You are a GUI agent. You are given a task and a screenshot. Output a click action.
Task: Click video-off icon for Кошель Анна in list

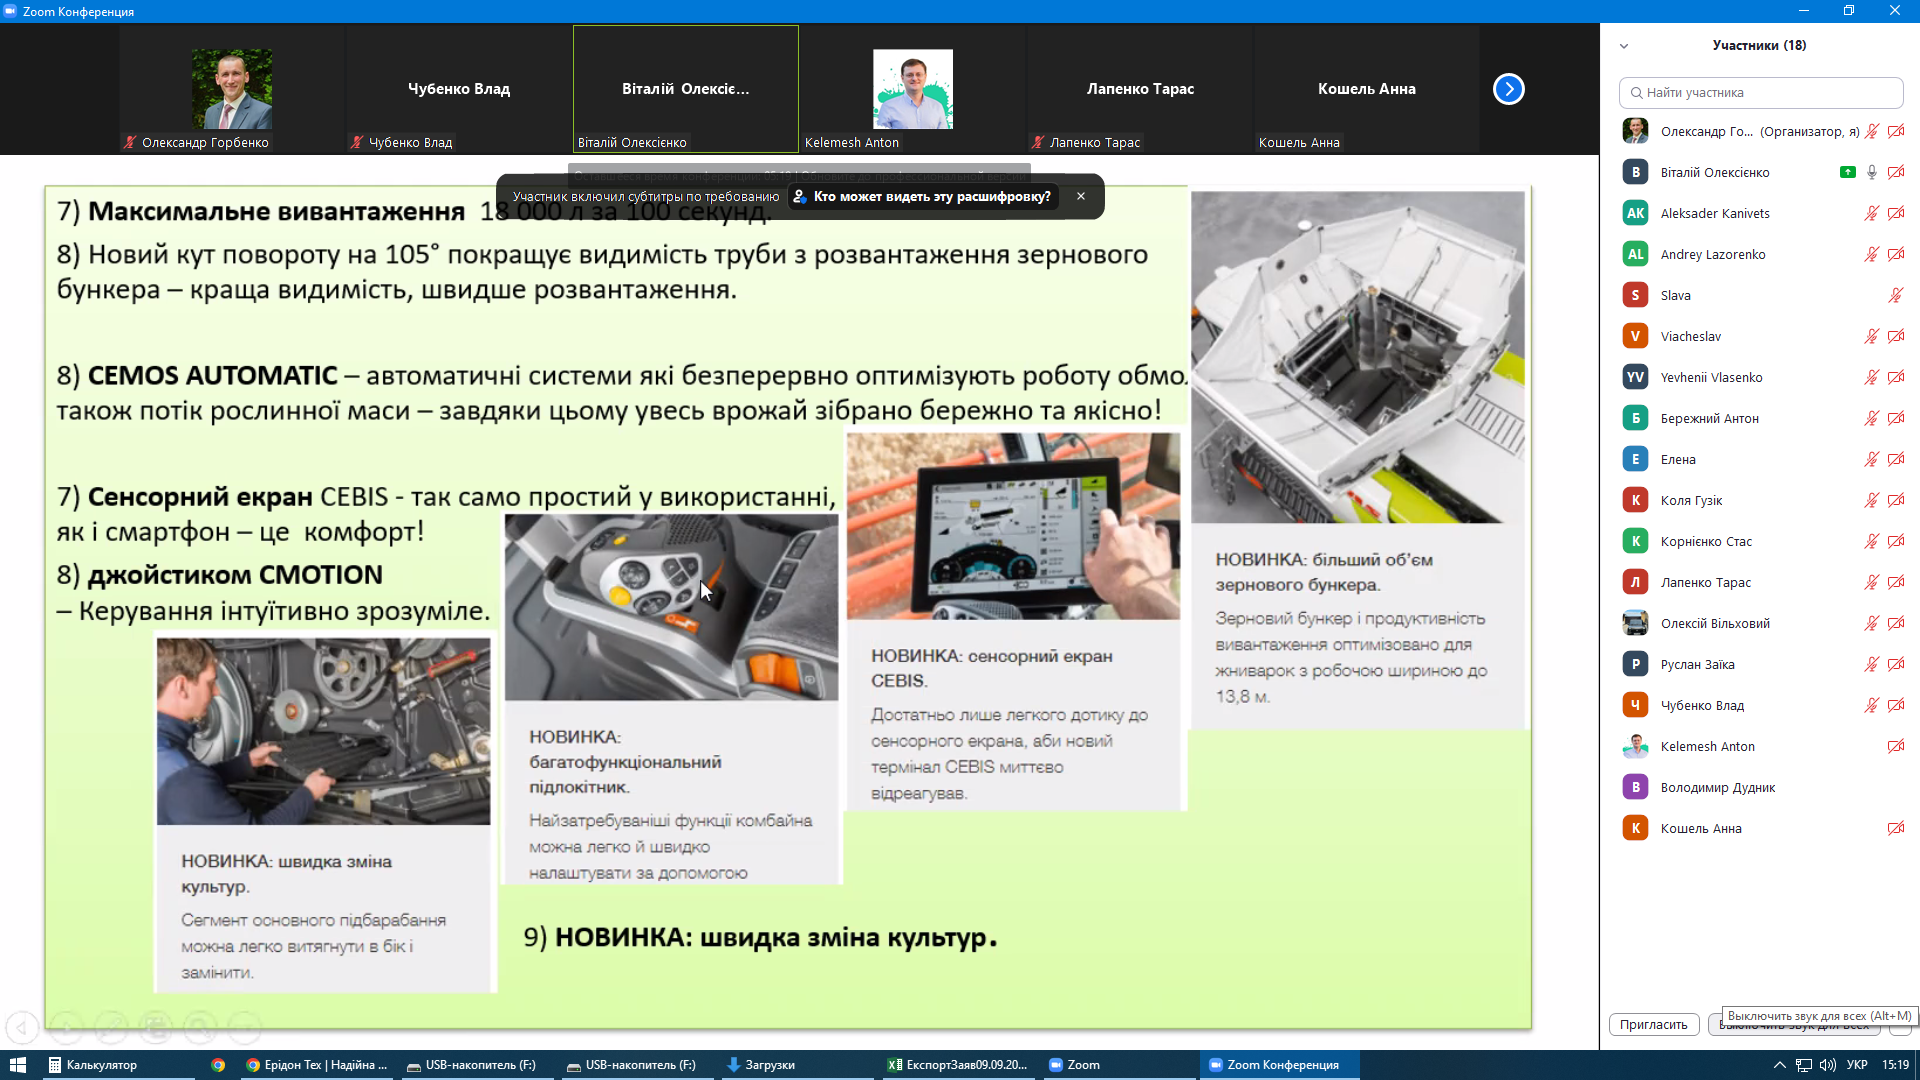click(x=1896, y=828)
